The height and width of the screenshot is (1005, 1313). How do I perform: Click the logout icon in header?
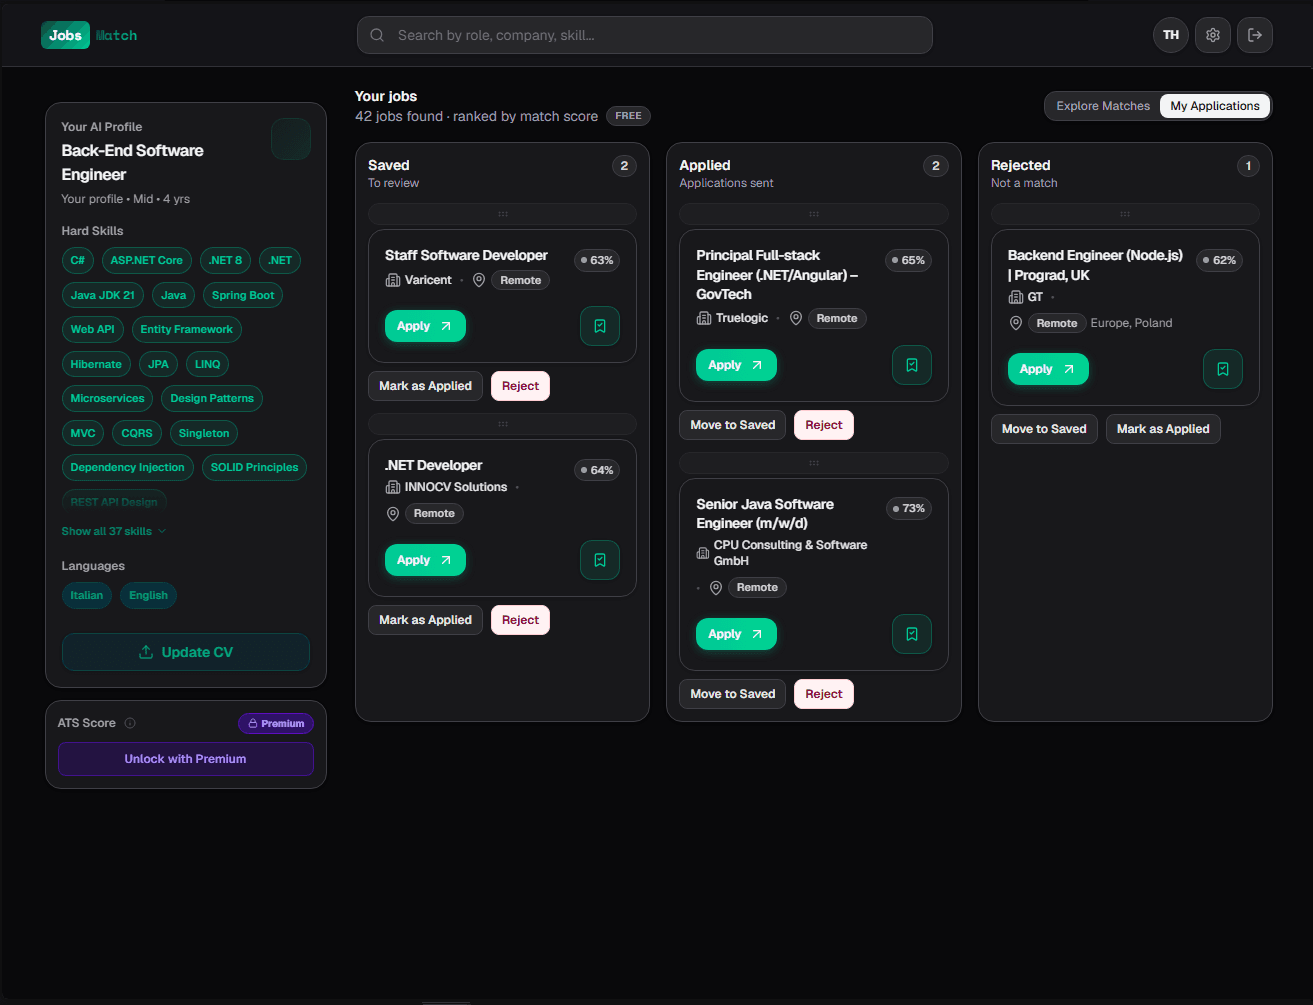1255,35
